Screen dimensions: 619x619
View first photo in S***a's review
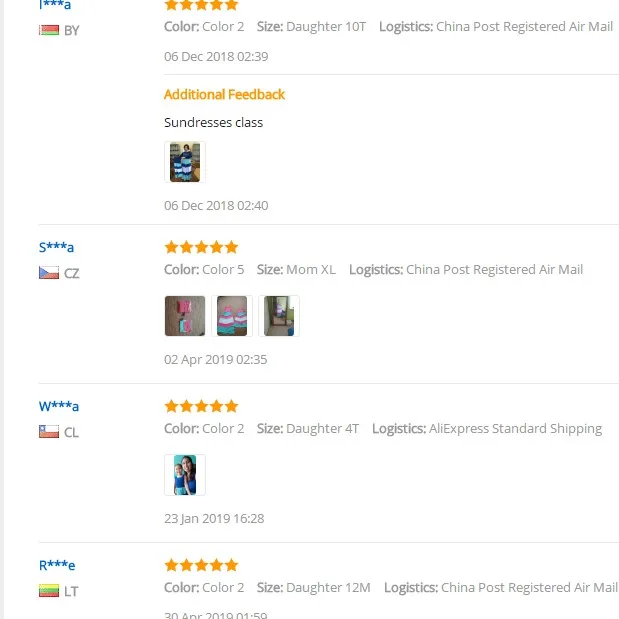click(x=185, y=316)
